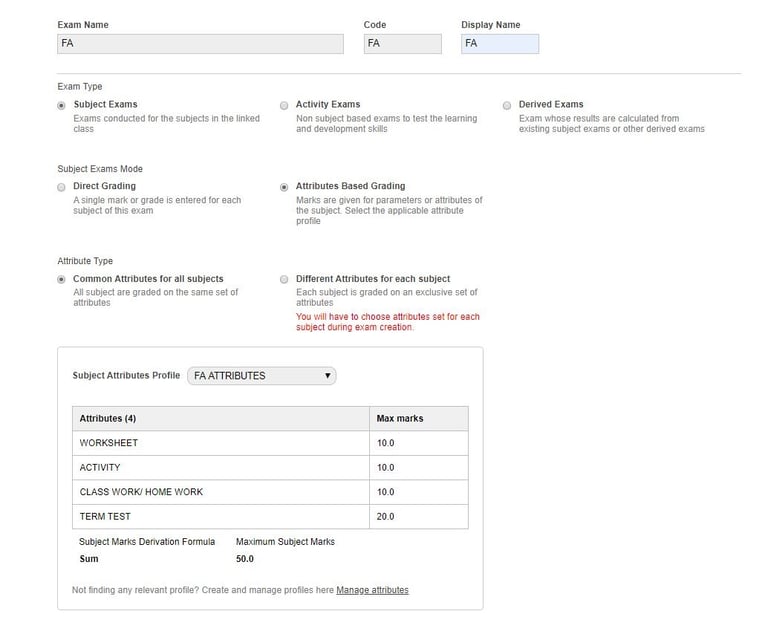Select the Derived Exams radio button
Viewport: 768px width, 634px height.
point(507,106)
